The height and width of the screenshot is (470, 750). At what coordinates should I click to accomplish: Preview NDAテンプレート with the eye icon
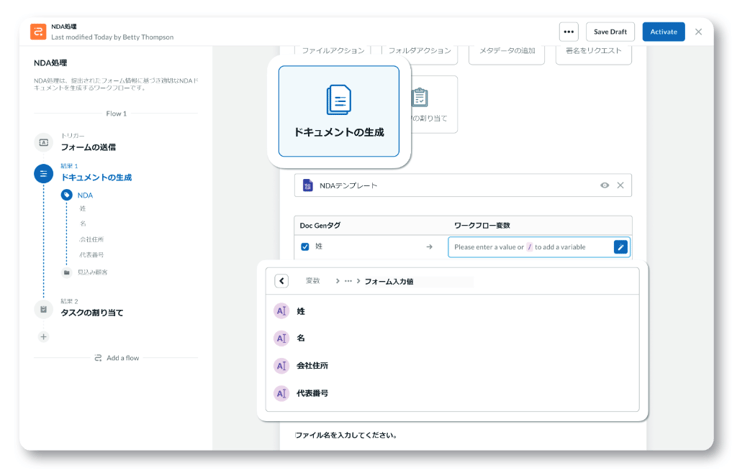tap(604, 186)
